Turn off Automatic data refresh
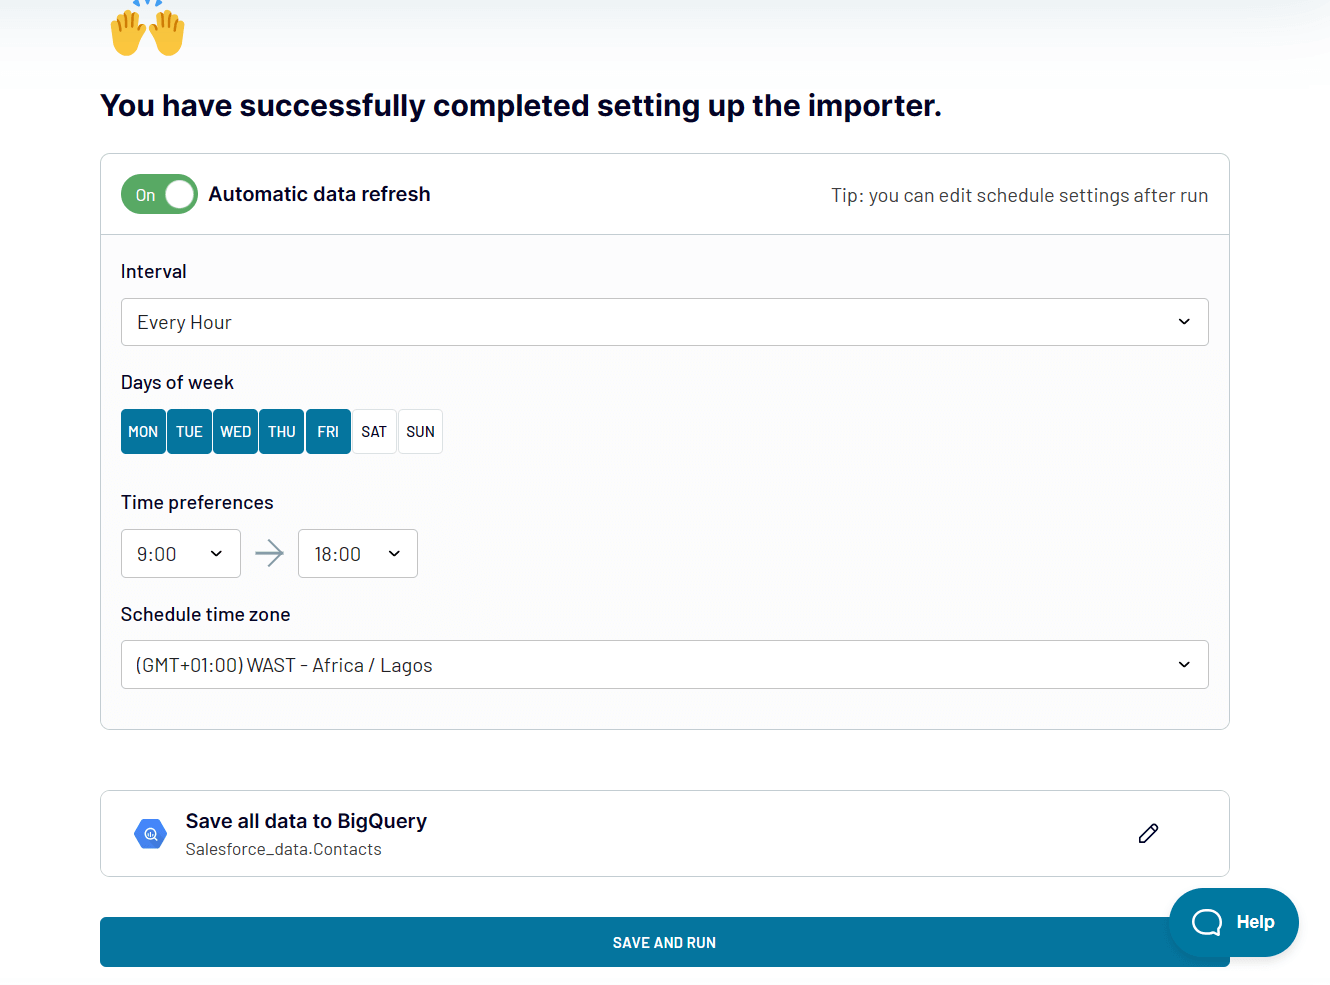 pos(159,194)
